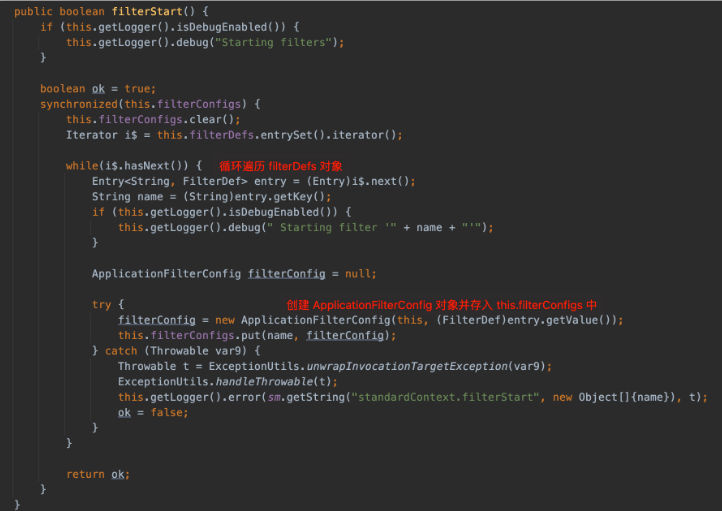Click the filterConfigs.clear() call
This screenshot has width=722, height=511.
click(149, 119)
